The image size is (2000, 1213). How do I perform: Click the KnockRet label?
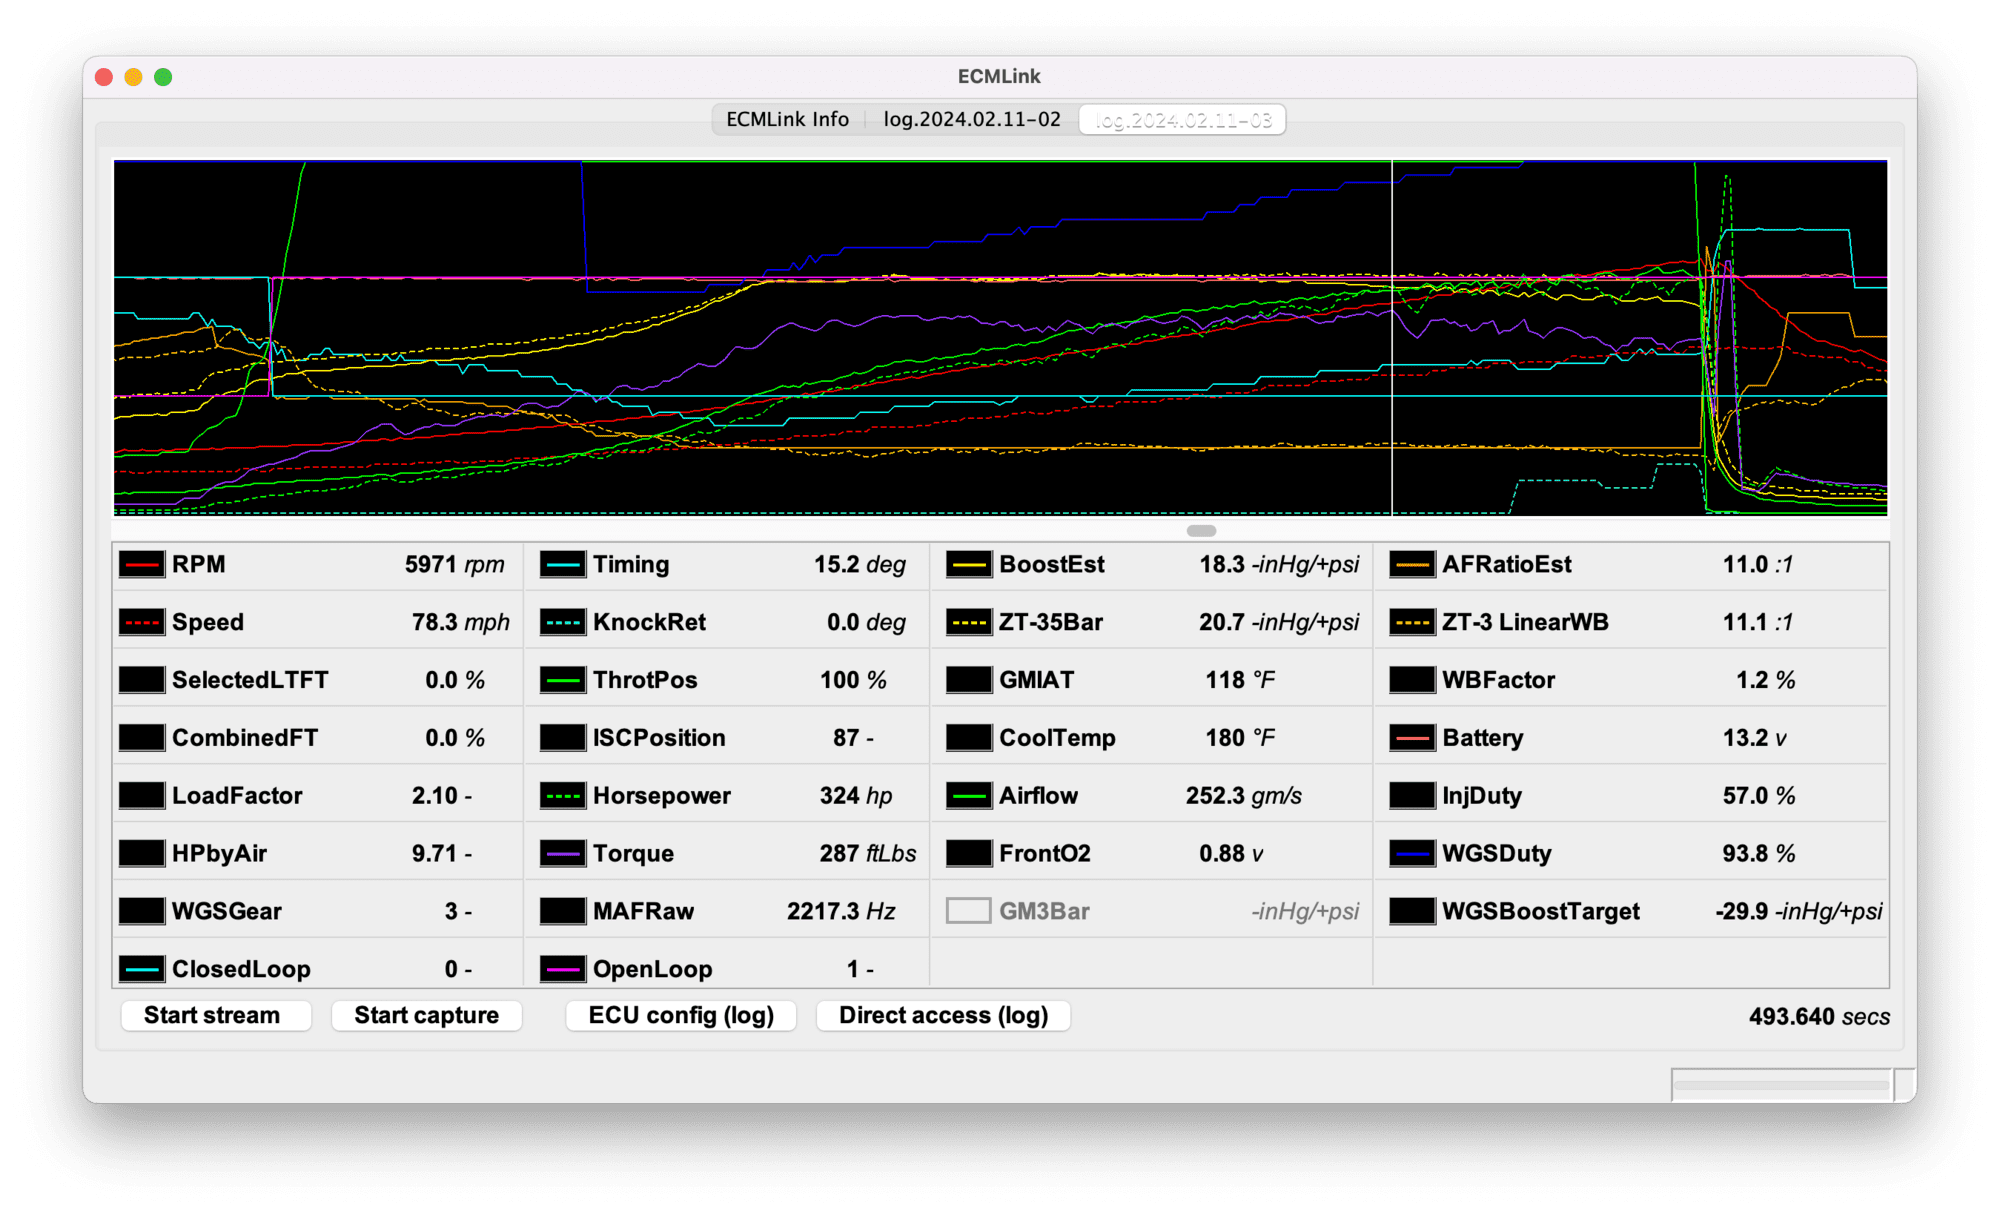tap(649, 623)
